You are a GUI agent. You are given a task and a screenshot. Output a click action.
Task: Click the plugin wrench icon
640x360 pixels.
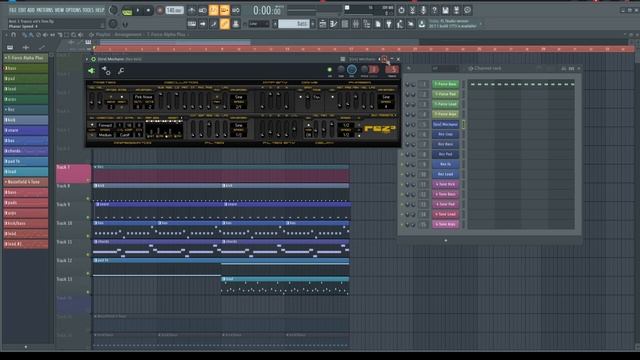pos(121,71)
